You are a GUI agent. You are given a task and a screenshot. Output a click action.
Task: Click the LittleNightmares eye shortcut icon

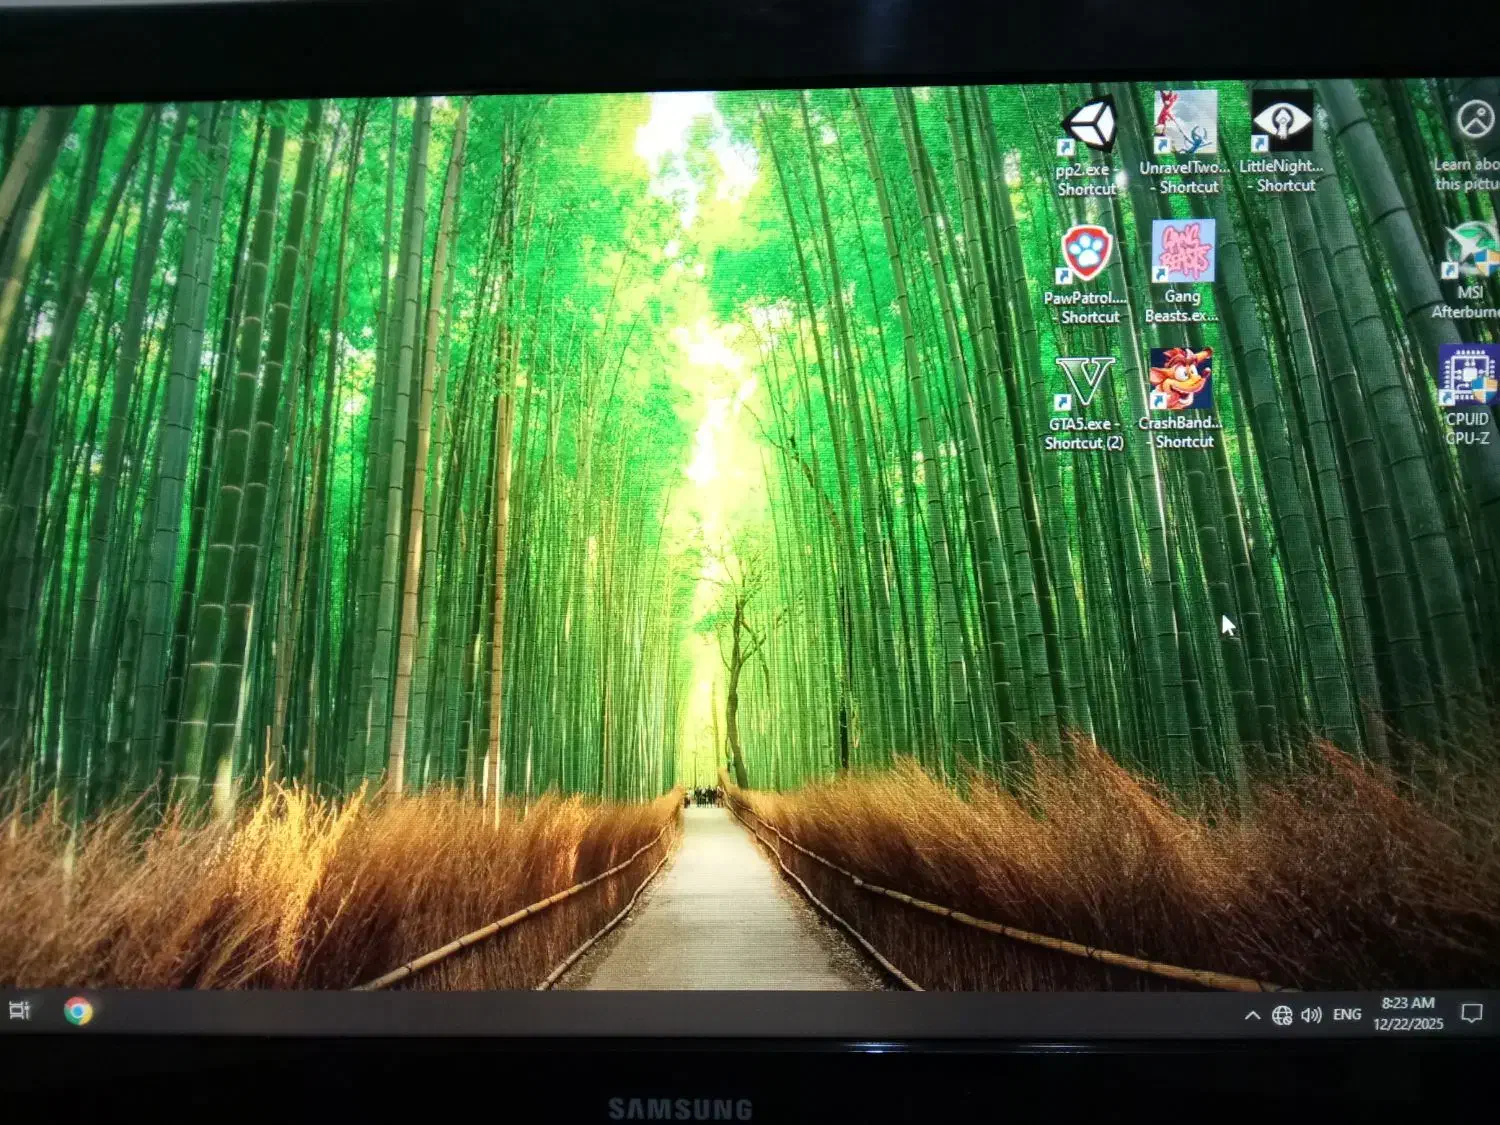point(1282,122)
